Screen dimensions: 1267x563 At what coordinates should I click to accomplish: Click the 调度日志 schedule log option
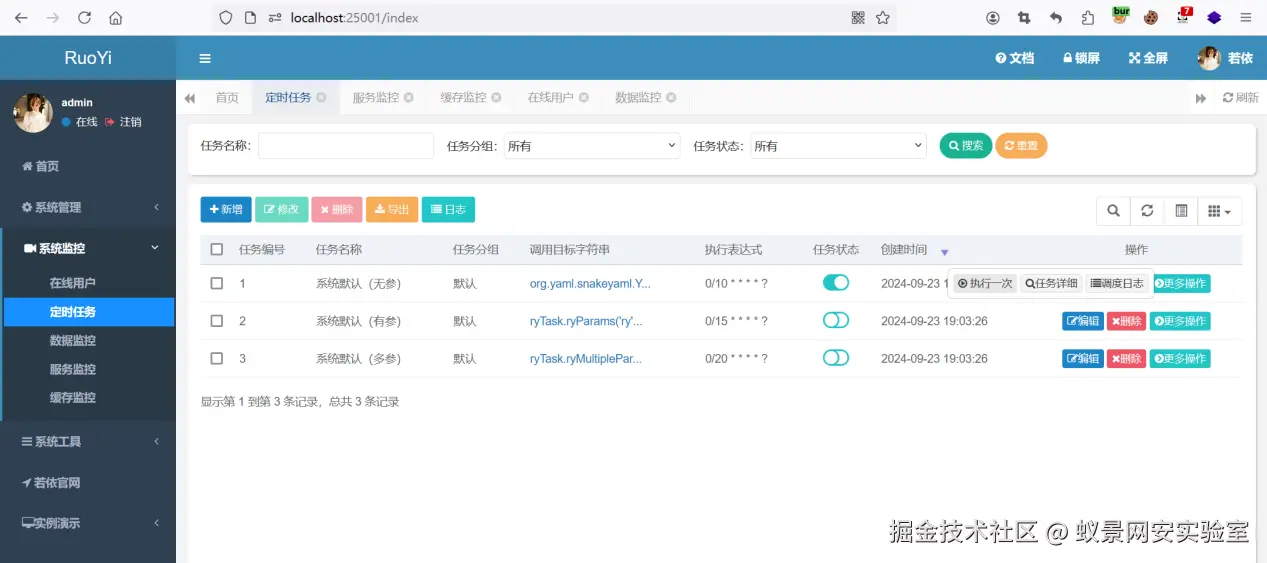(1118, 284)
